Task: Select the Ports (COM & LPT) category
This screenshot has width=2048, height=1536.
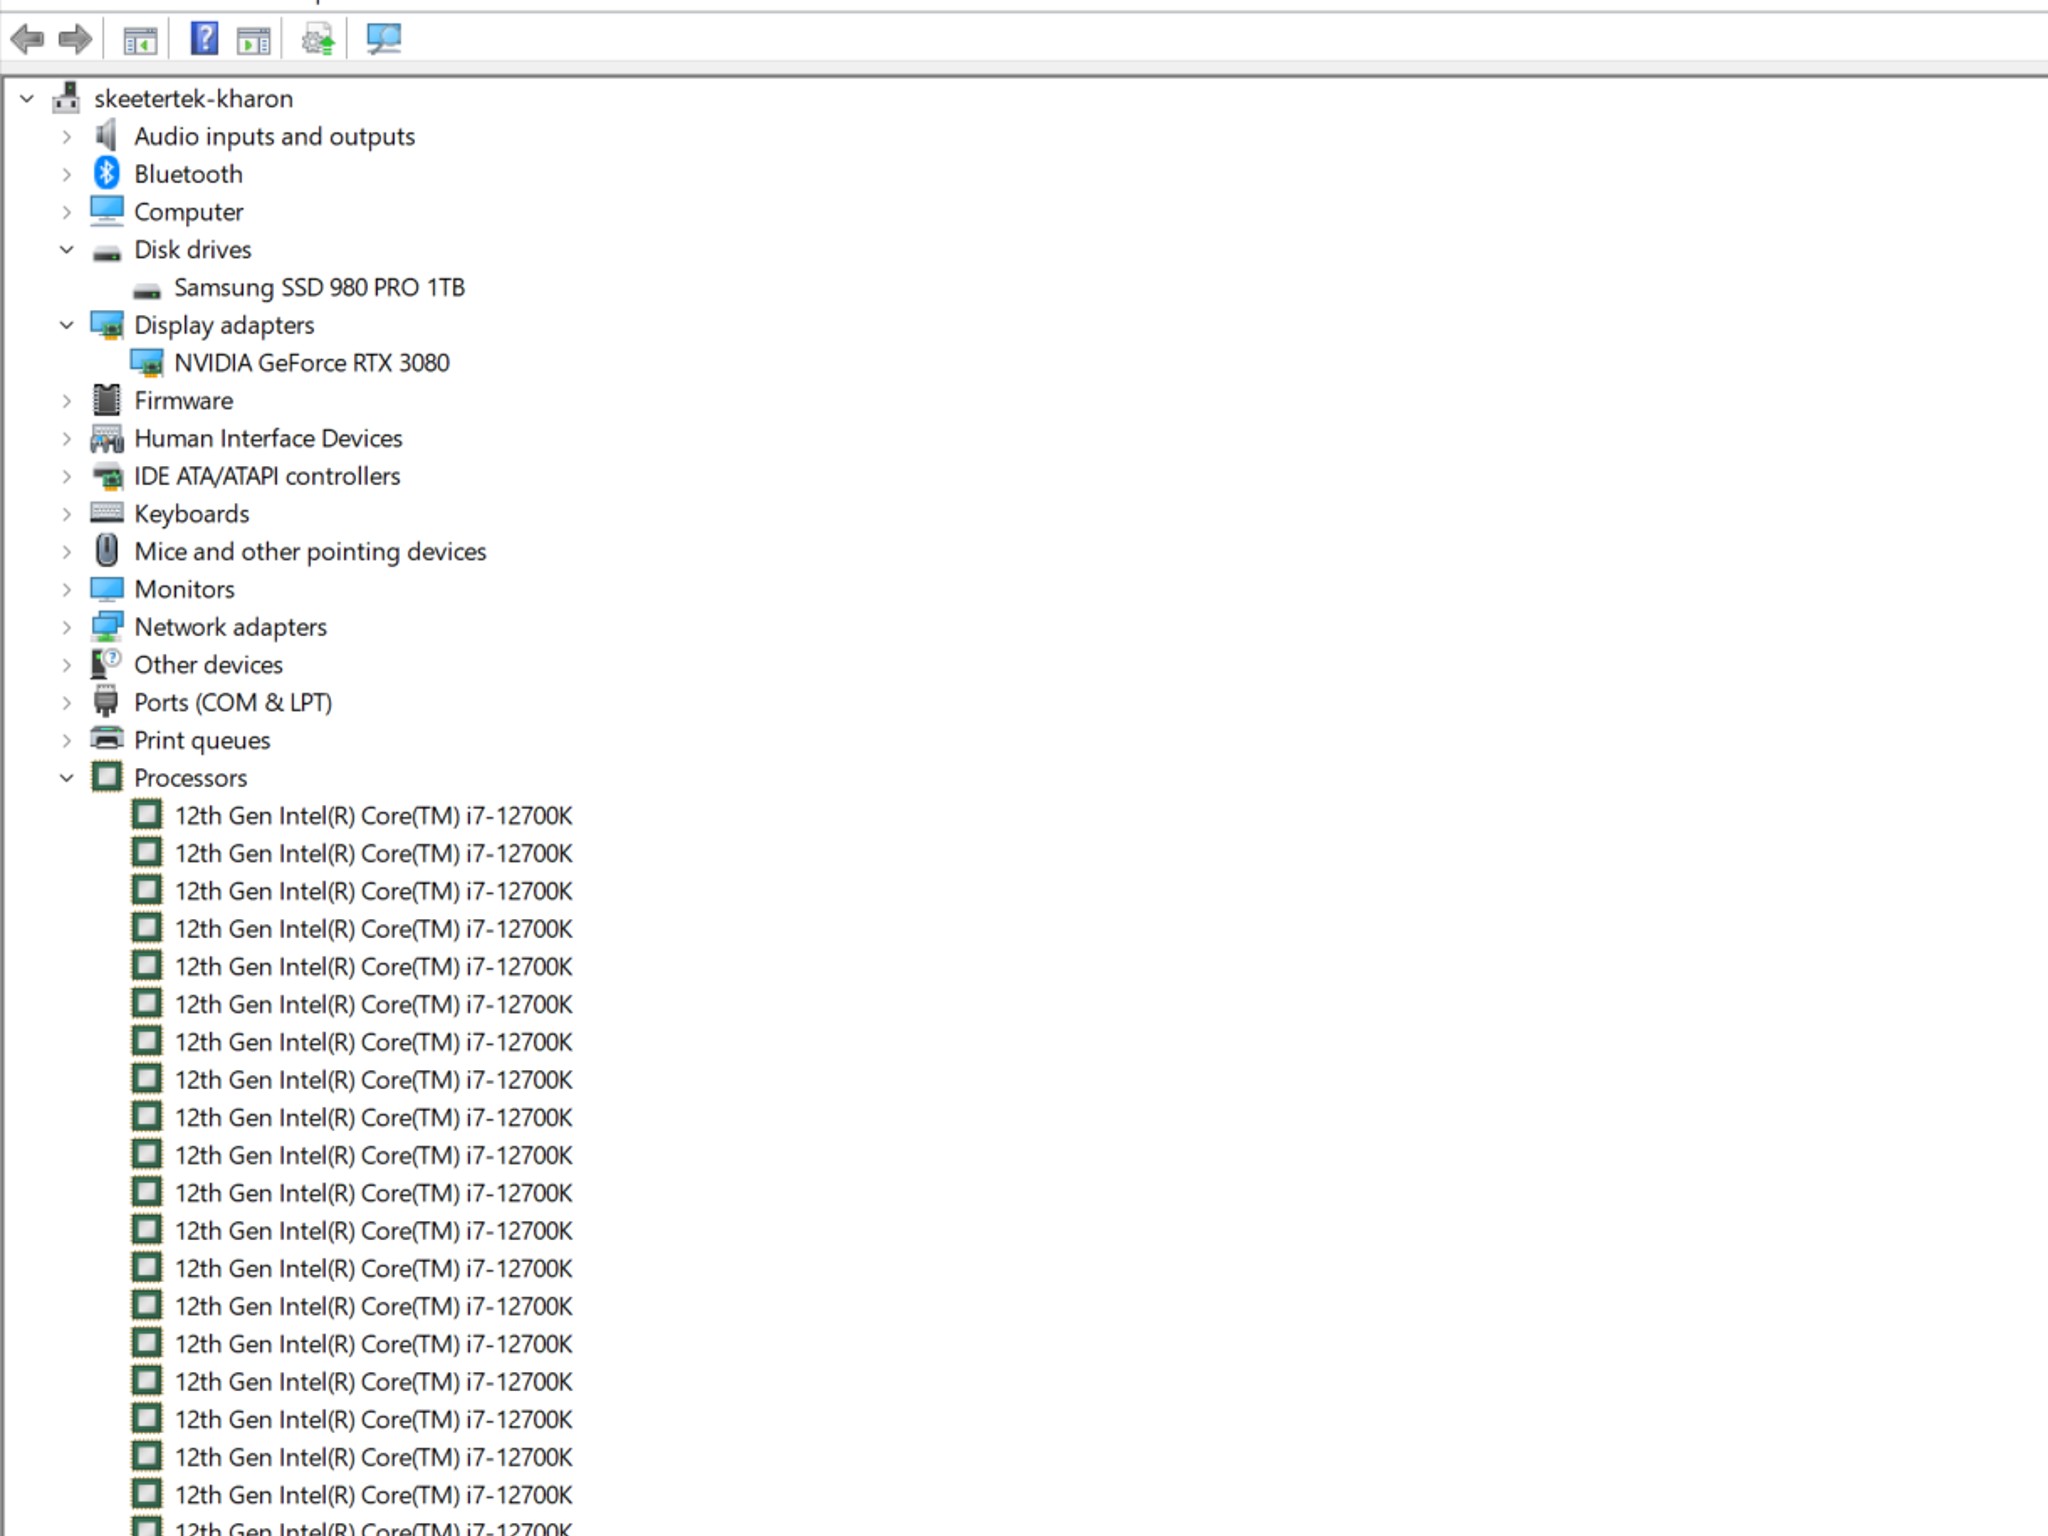Action: (x=232, y=703)
